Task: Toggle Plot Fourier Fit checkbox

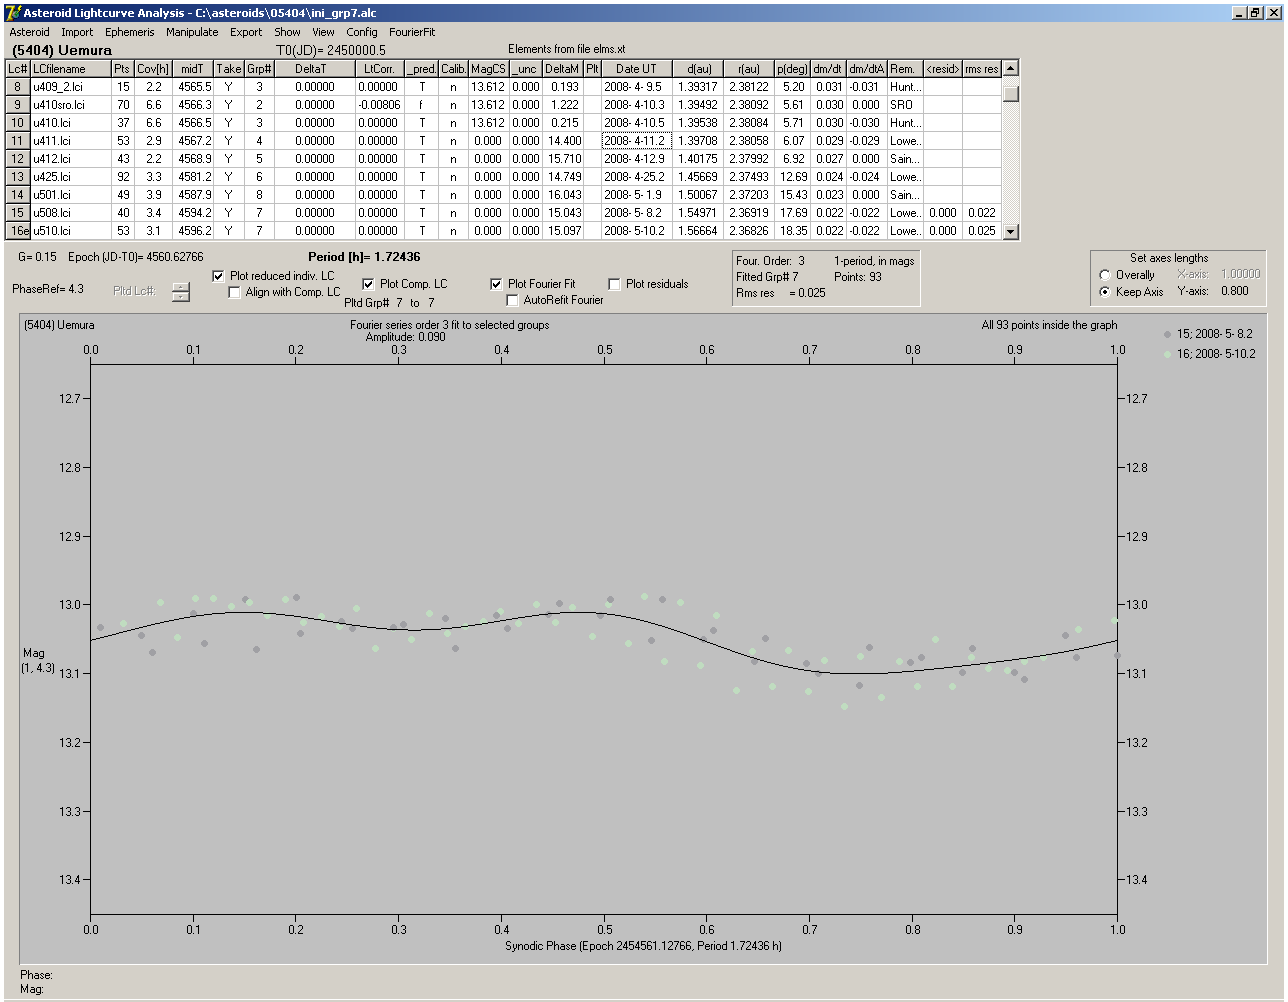Action: pos(496,284)
